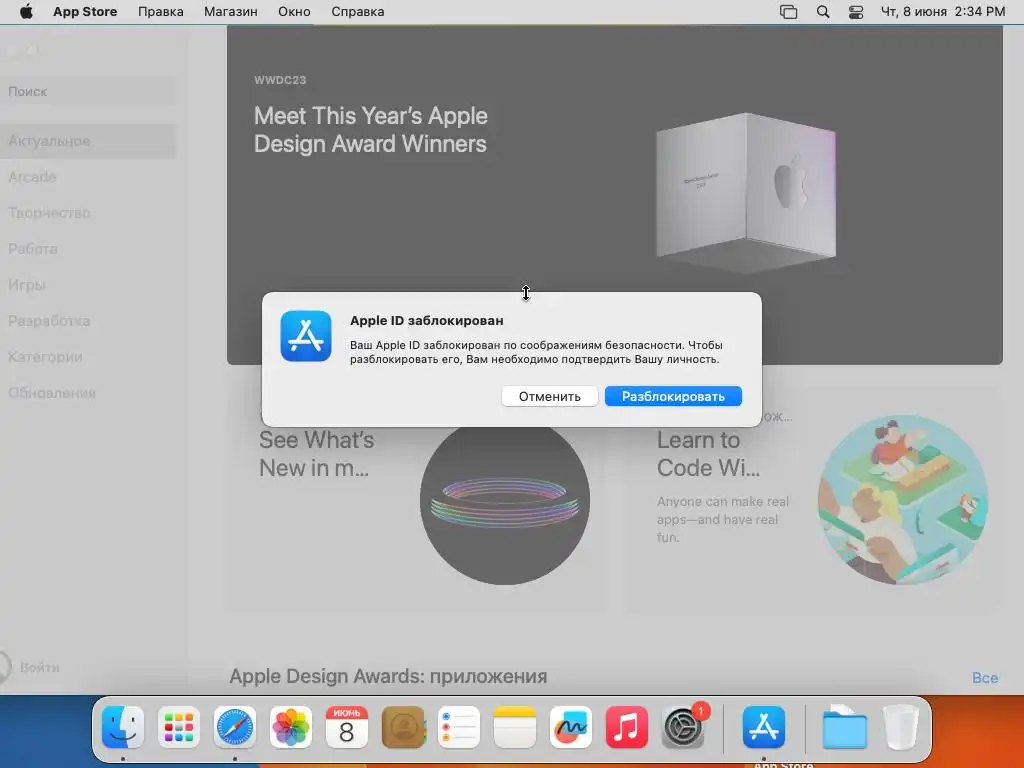Screen dimensions: 1024x768
Task: Open Freeform from the Dock
Action: click(571, 727)
